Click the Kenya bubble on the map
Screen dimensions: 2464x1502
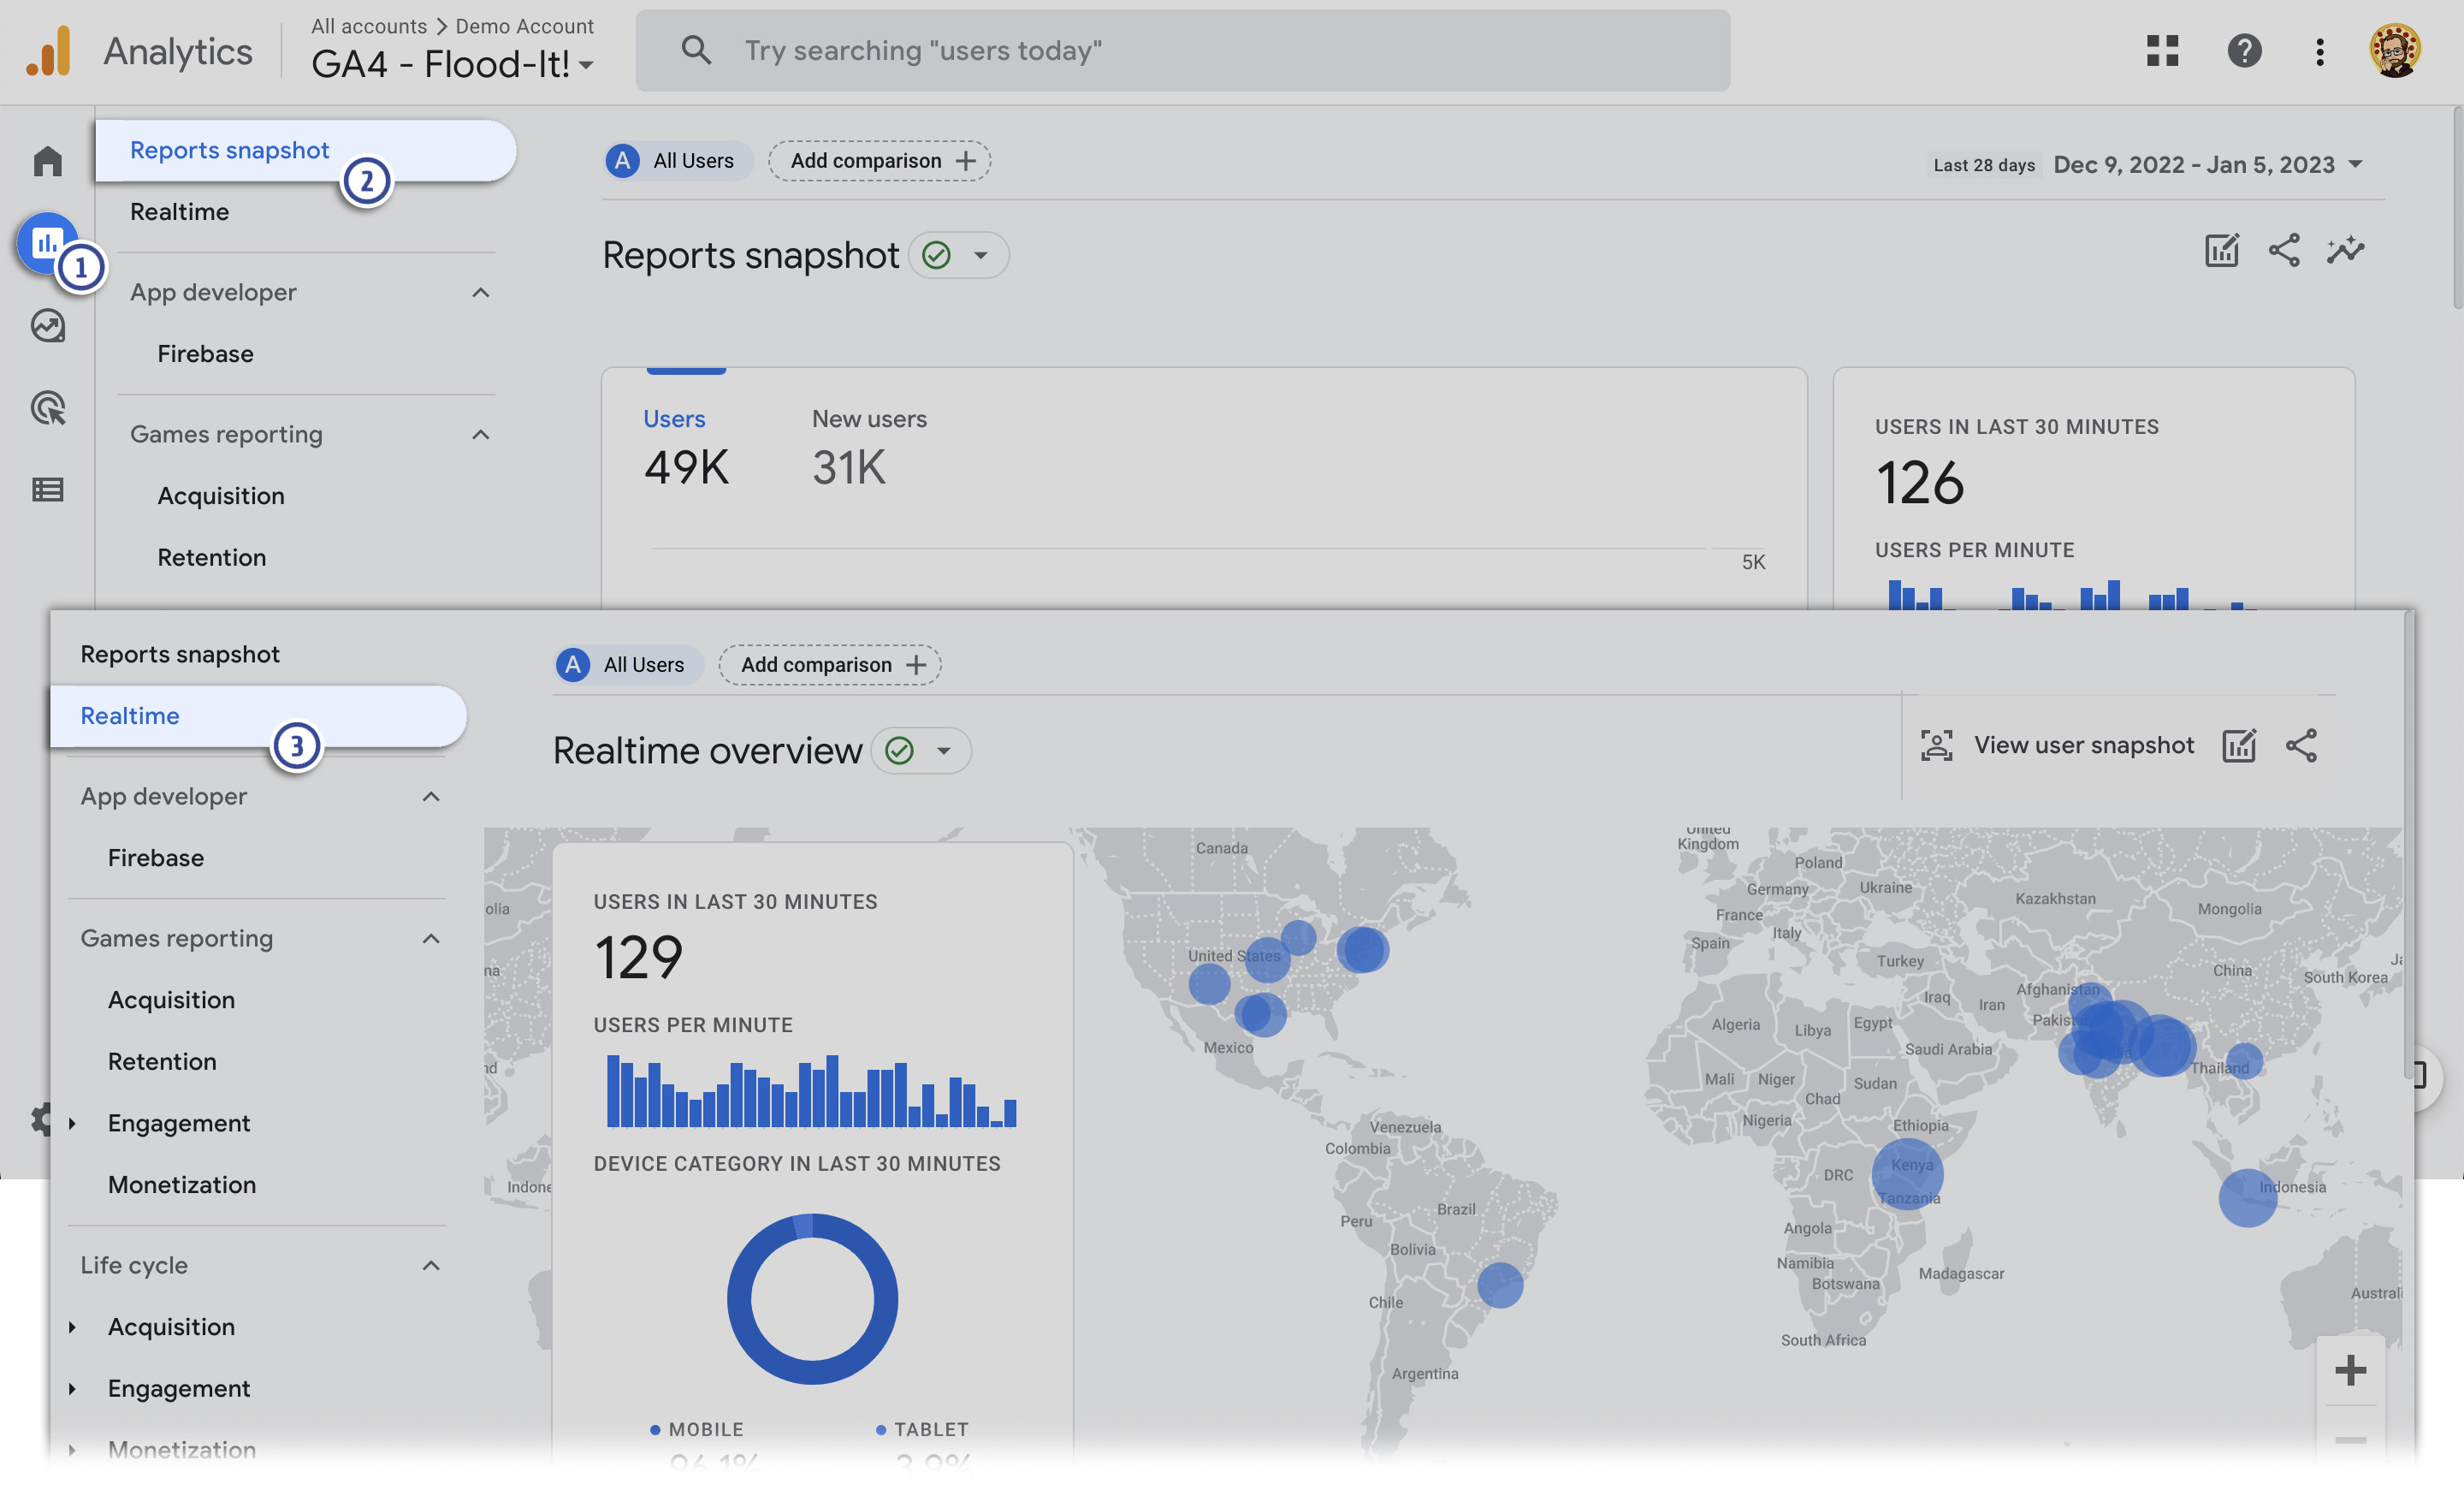[x=1907, y=1174]
